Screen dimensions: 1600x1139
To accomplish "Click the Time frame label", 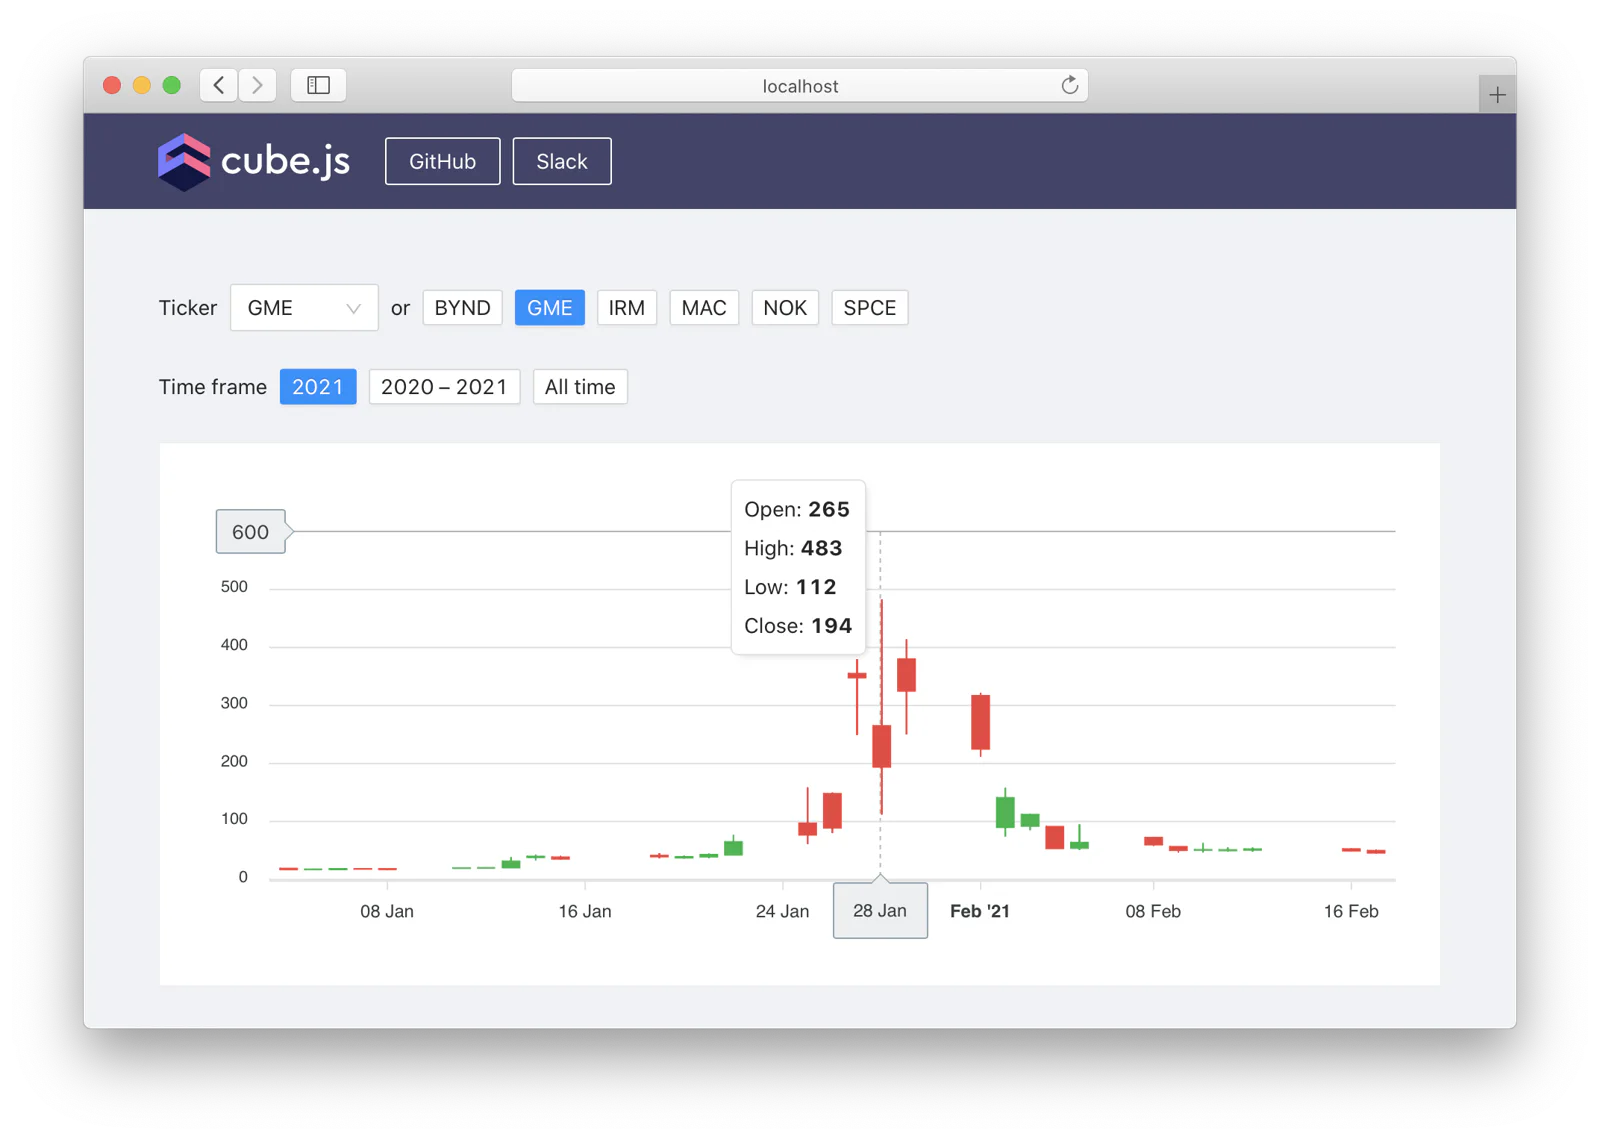I will click(213, 387).
